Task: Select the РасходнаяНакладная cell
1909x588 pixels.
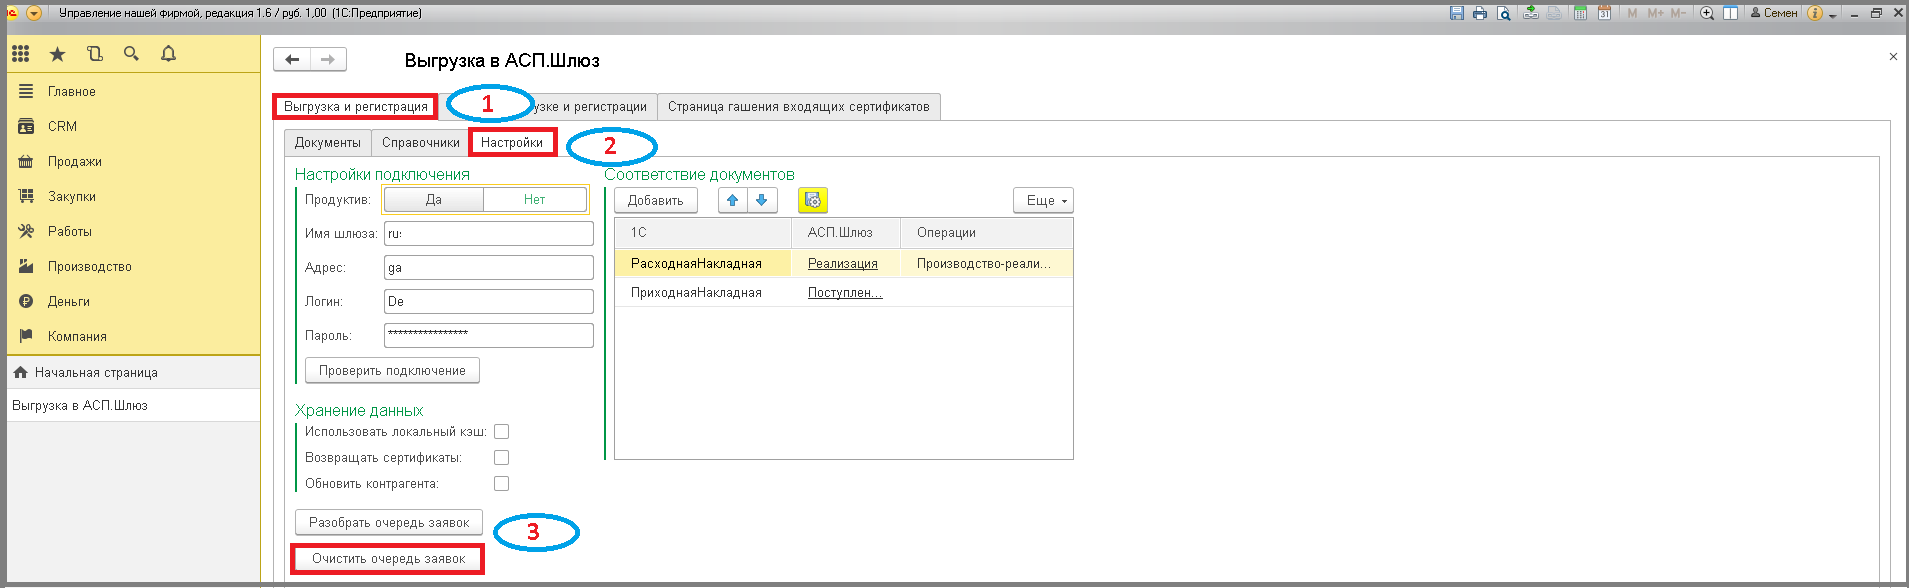Action: 703,263
